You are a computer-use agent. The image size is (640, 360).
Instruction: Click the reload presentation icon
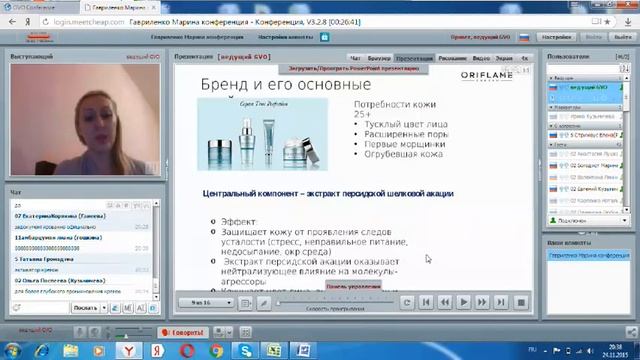coord(407,302)
